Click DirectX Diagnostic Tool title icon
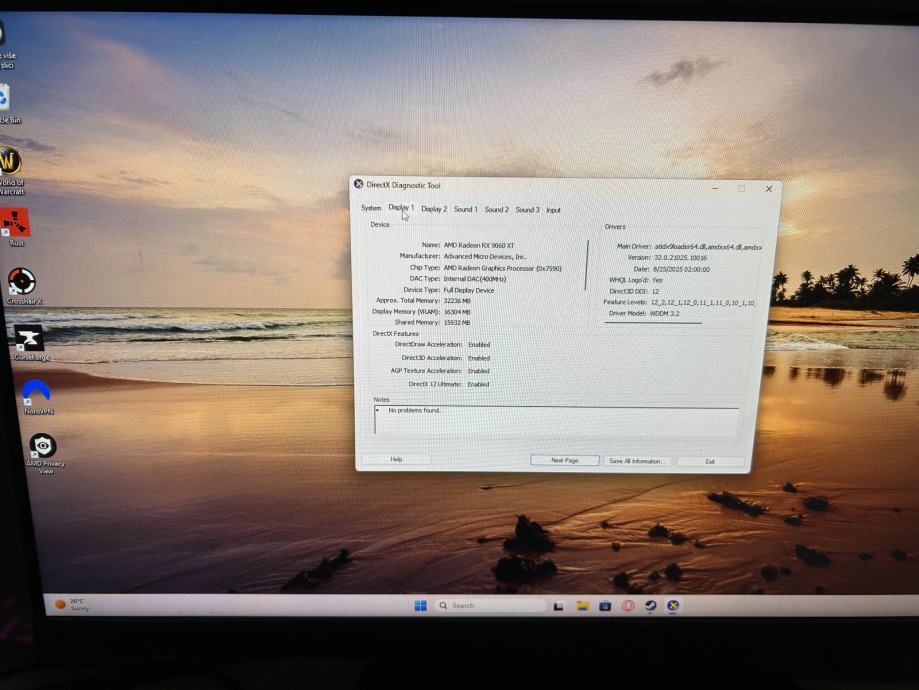The width and height of the screenshot is (919, 690). [x=359, y=184]
